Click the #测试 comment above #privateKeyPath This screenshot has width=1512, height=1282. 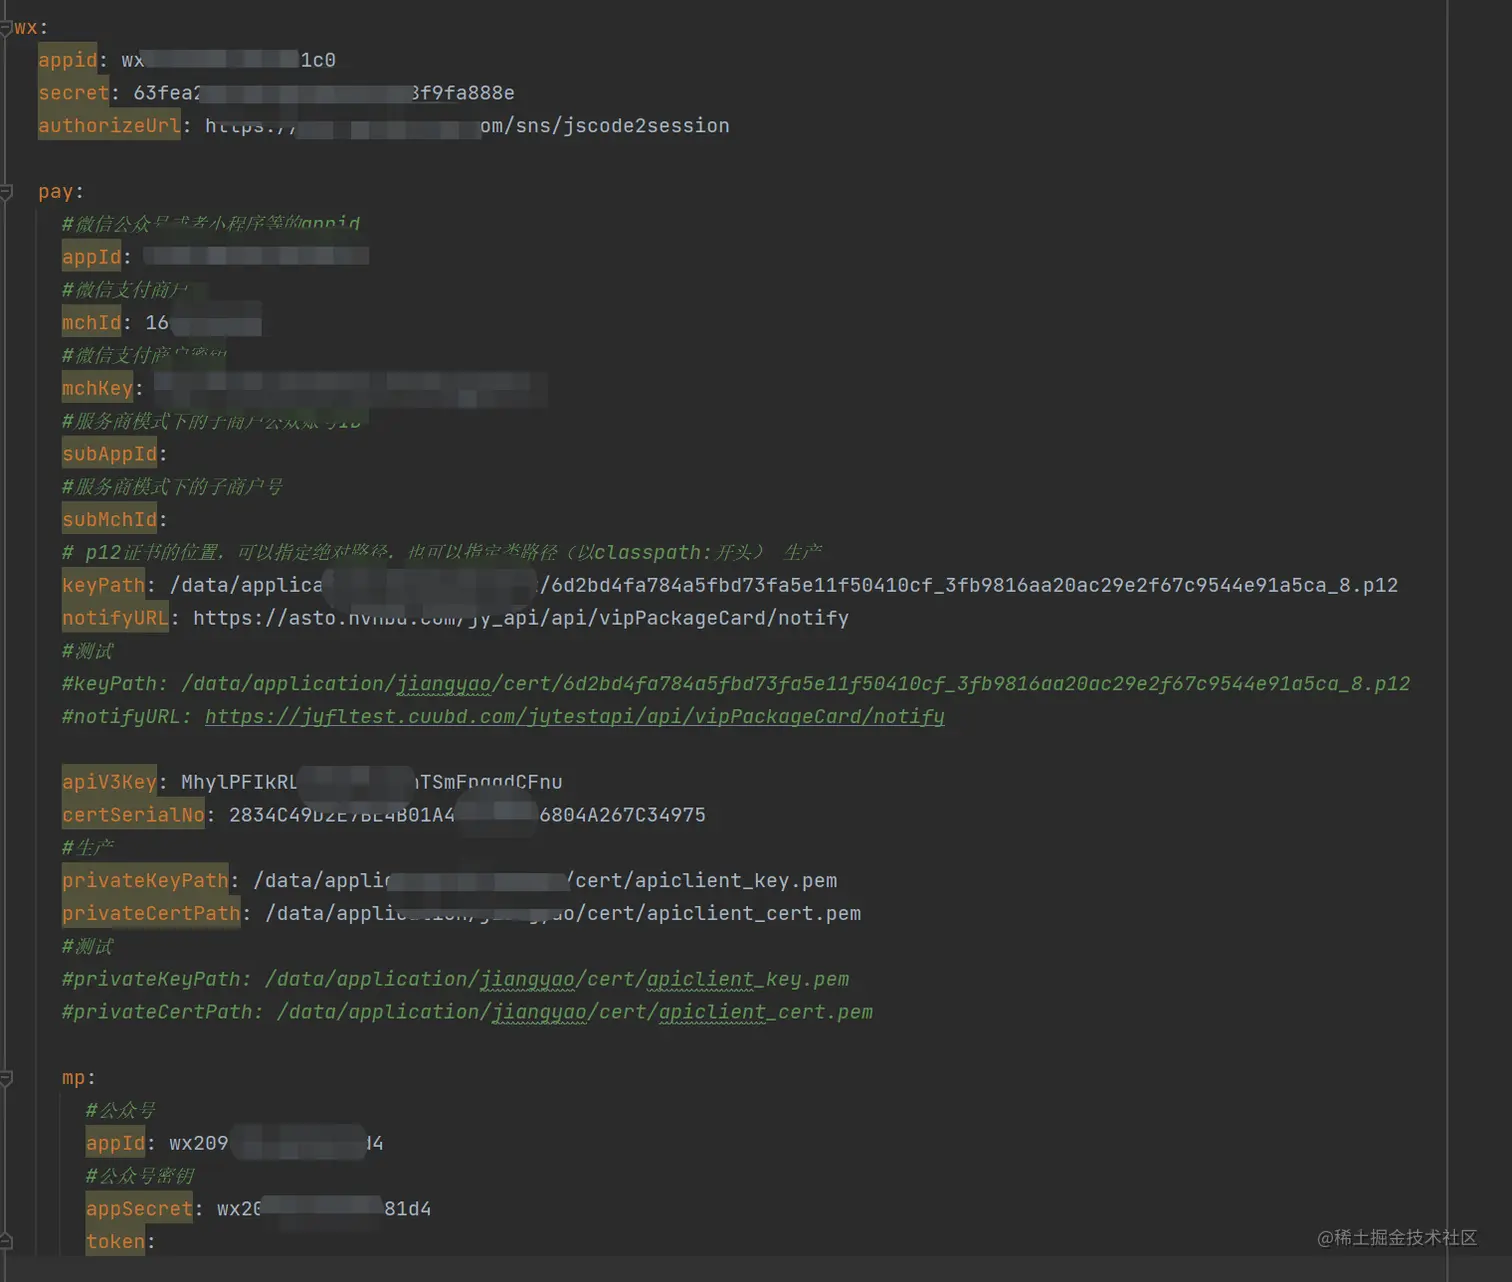pos(88,946)
